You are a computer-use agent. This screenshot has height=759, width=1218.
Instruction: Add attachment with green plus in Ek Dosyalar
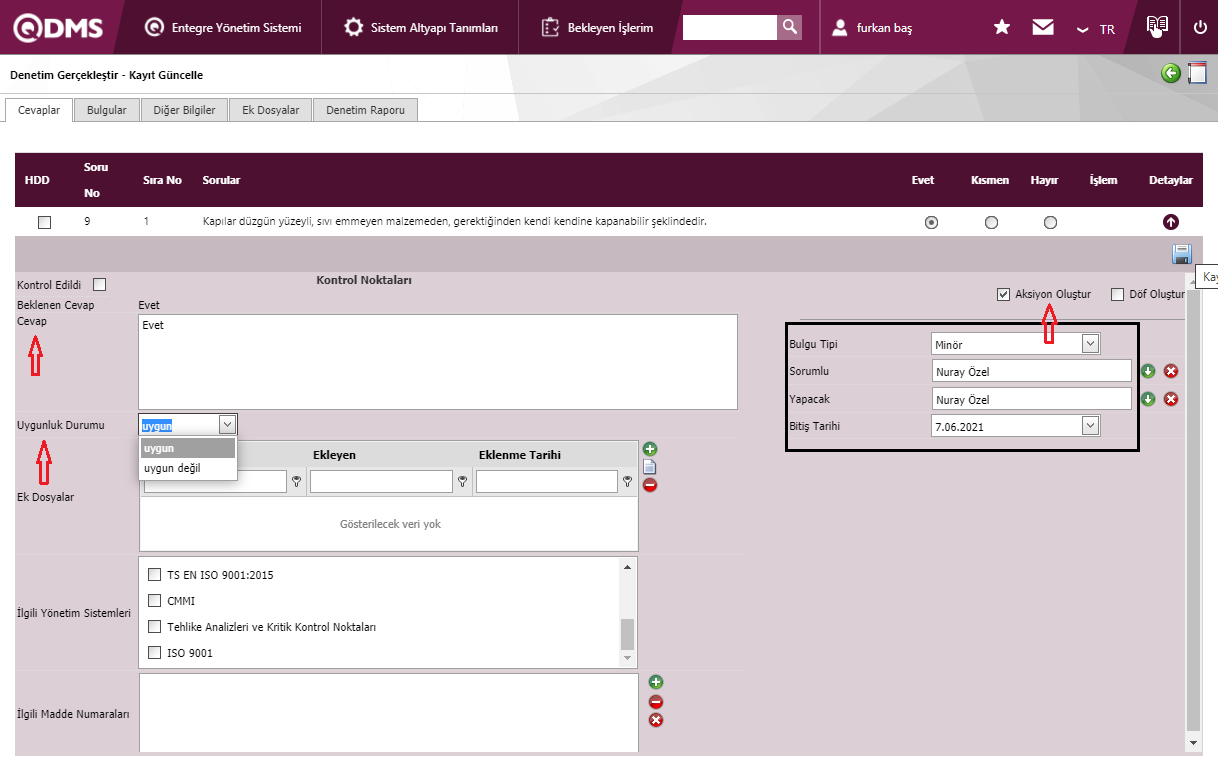(650, 449)
